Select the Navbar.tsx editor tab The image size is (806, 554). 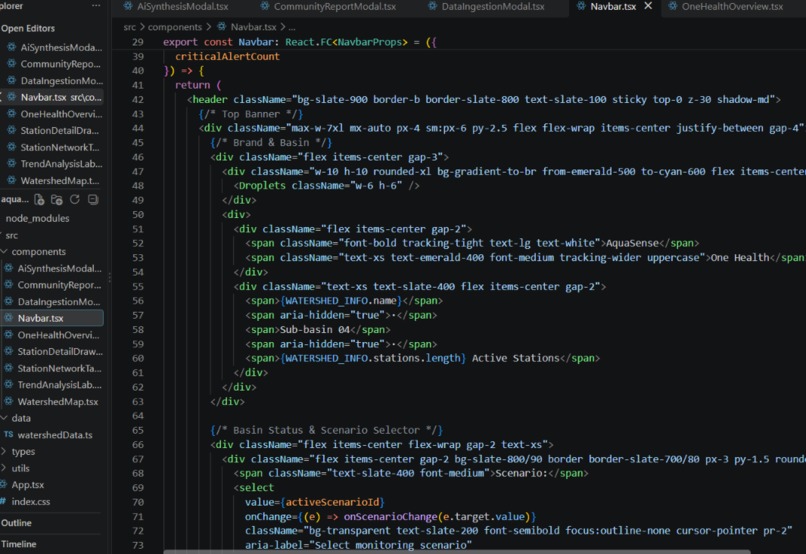613,7
